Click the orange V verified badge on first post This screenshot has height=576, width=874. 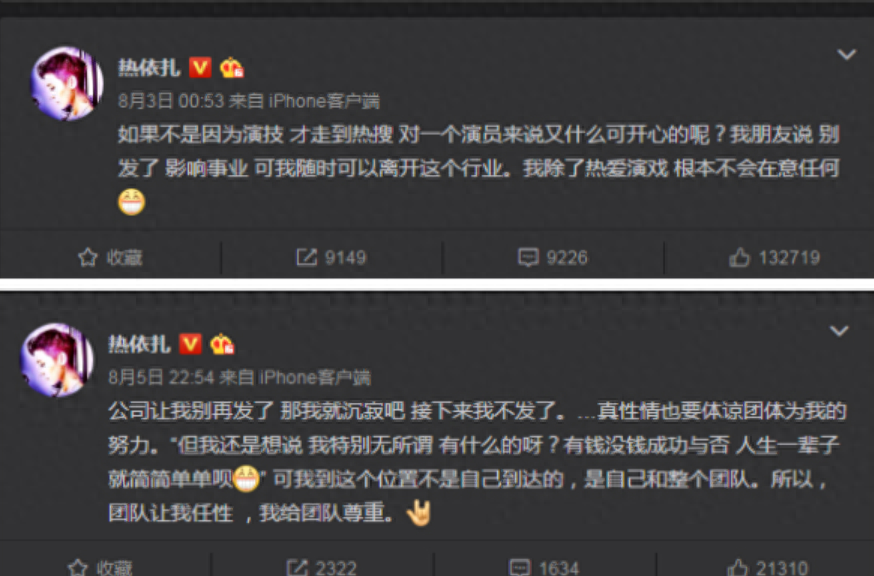(x=200, y=67)
